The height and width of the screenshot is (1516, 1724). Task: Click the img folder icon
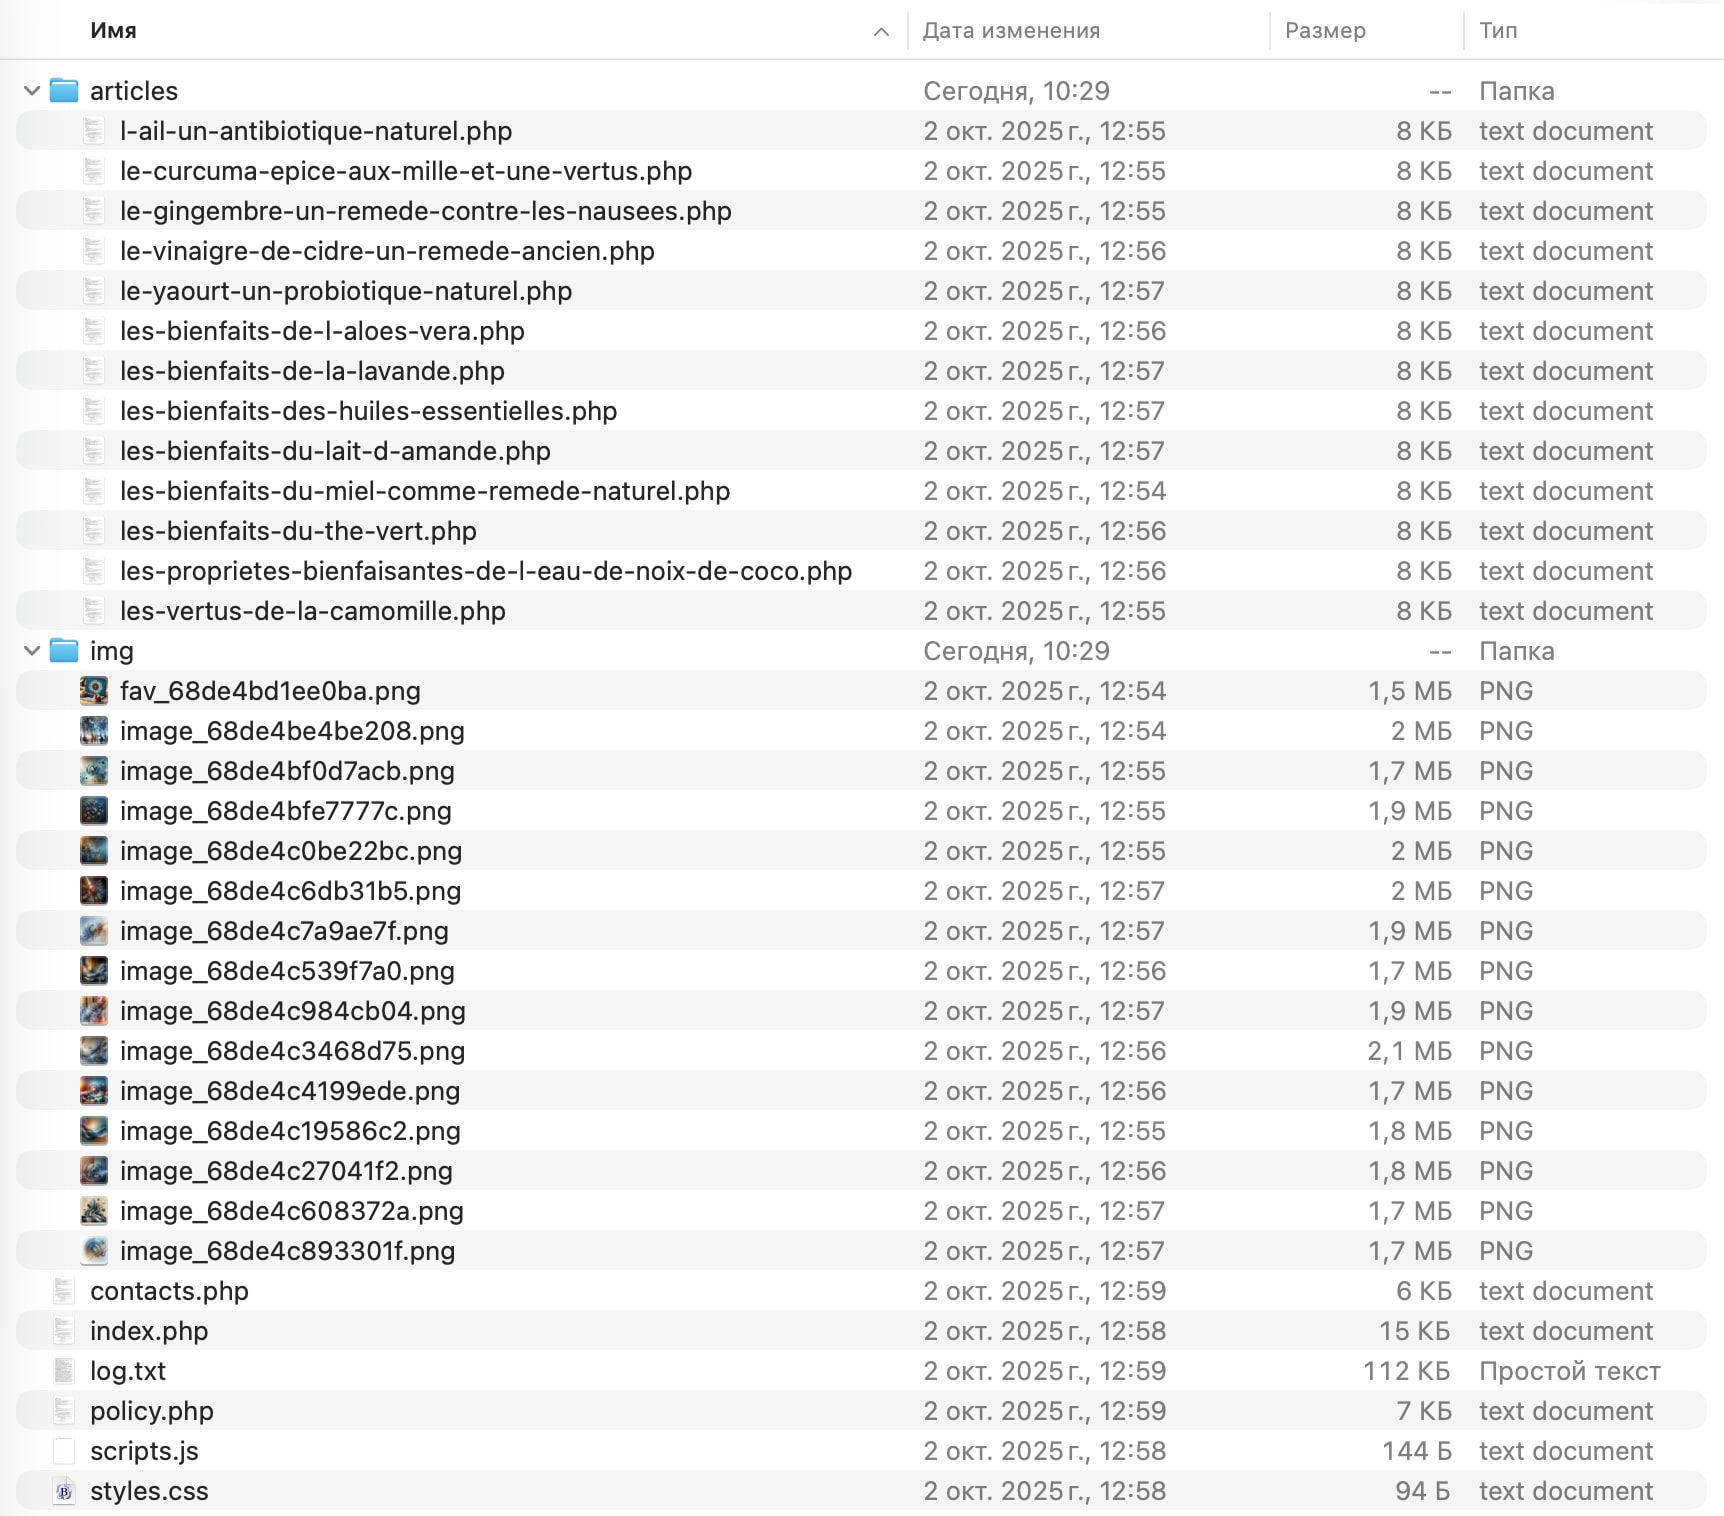tap(64, 651)
